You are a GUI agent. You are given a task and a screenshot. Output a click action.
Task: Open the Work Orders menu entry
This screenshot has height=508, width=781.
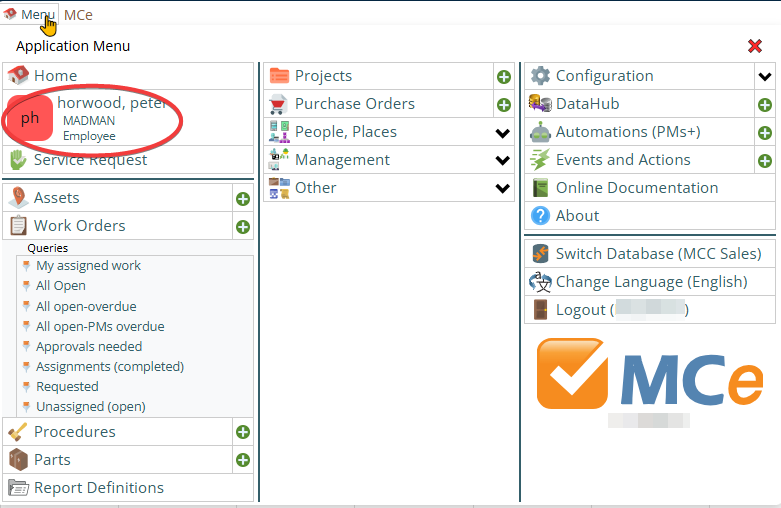(x=118, y=226)
